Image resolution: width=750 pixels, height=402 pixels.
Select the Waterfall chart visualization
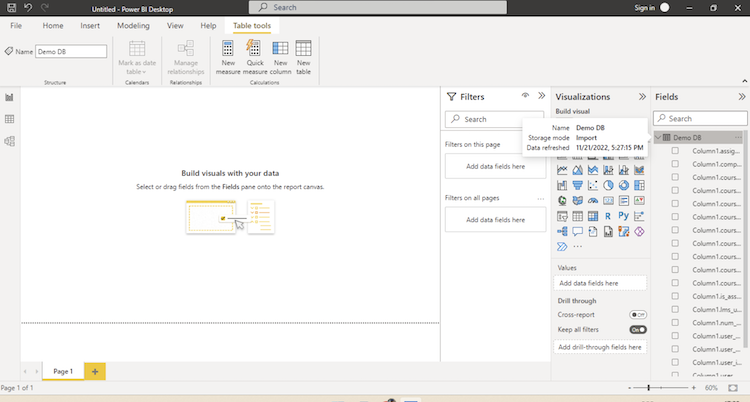562,185
